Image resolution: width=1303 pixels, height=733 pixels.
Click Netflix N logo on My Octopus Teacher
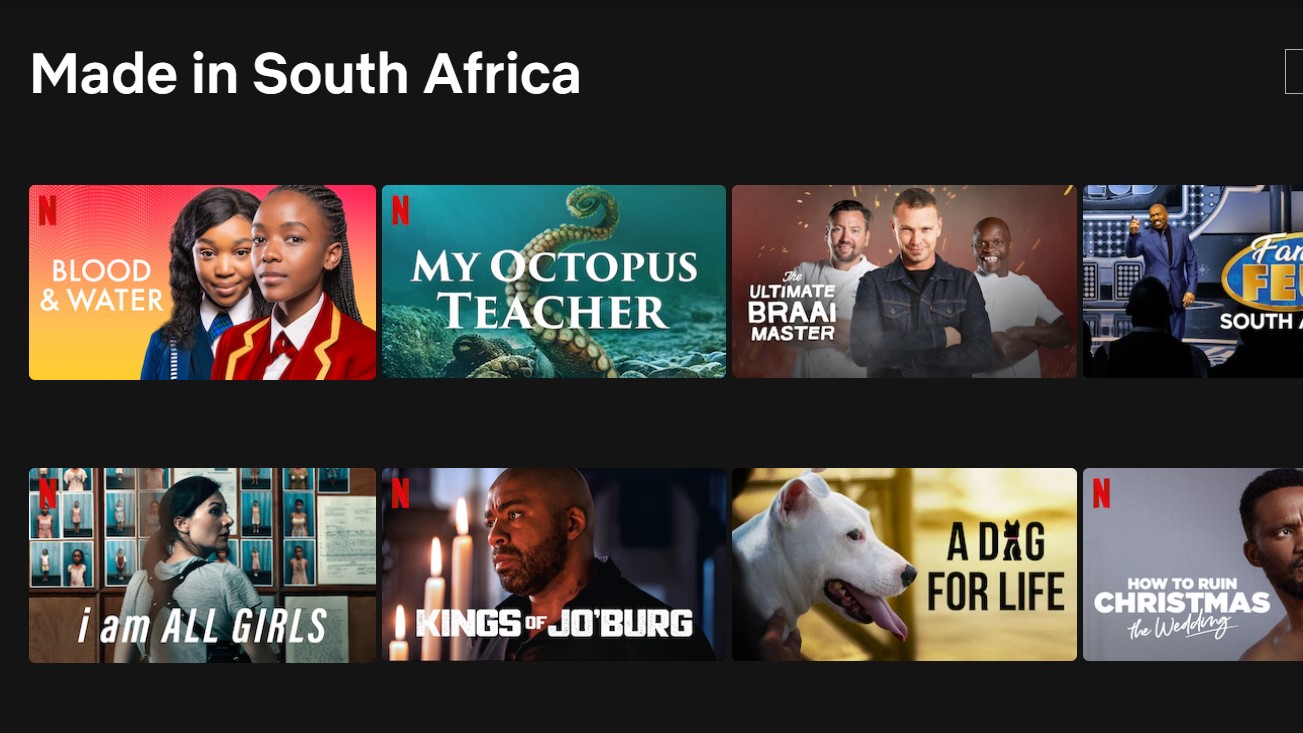[x=400, y=210]
